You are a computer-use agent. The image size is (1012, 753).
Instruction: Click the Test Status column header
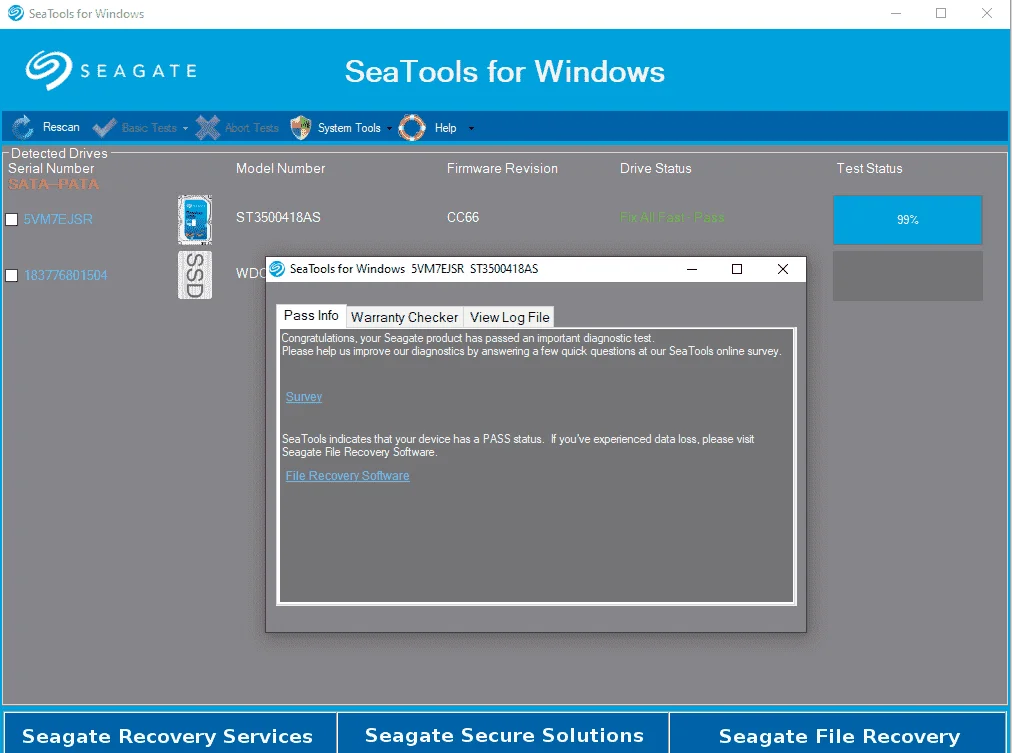869,168
